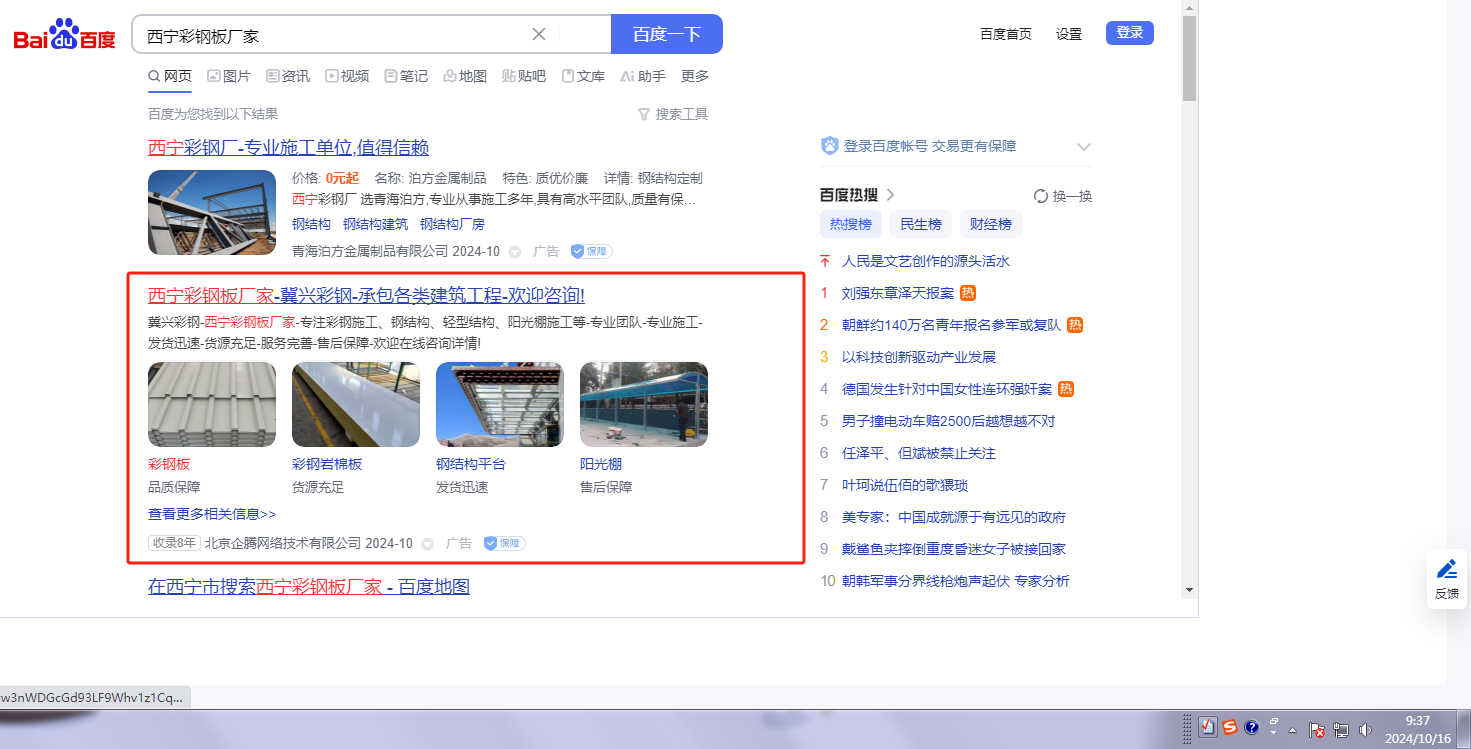This screenshot has width=1471, height=749.
Task: Open hot search 男子撞电动车赔2500后越想越不对
Action: click(x=948, y=421)
